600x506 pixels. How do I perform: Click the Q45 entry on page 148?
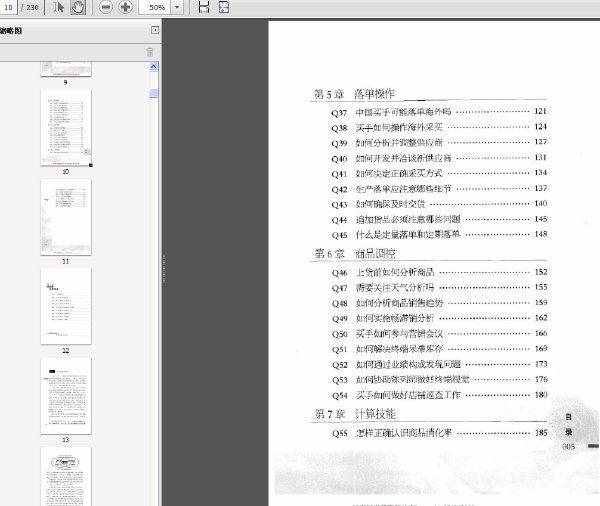coord(439,234)
